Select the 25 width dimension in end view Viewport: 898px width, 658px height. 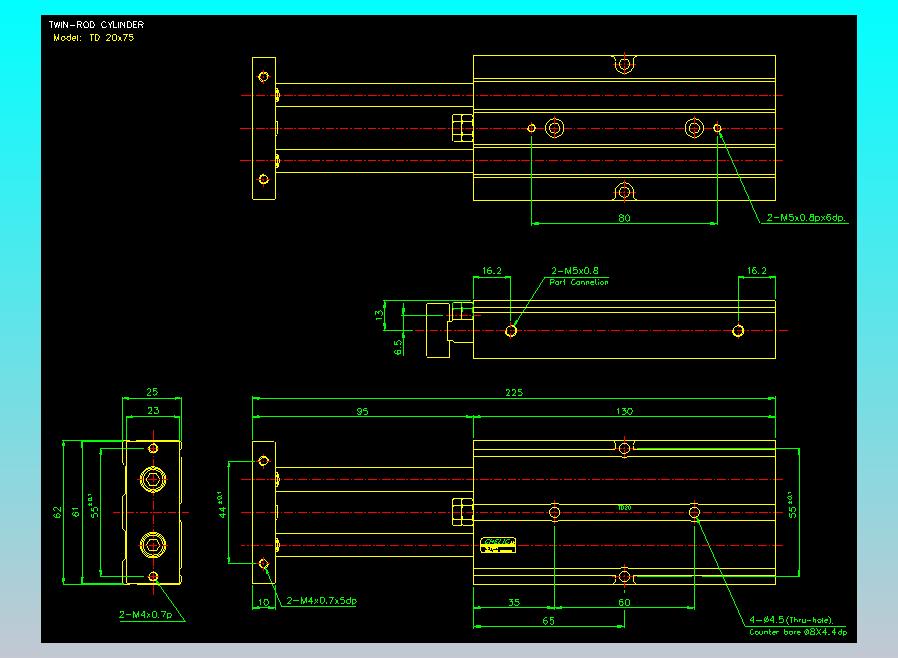click(x=152, y=392)
